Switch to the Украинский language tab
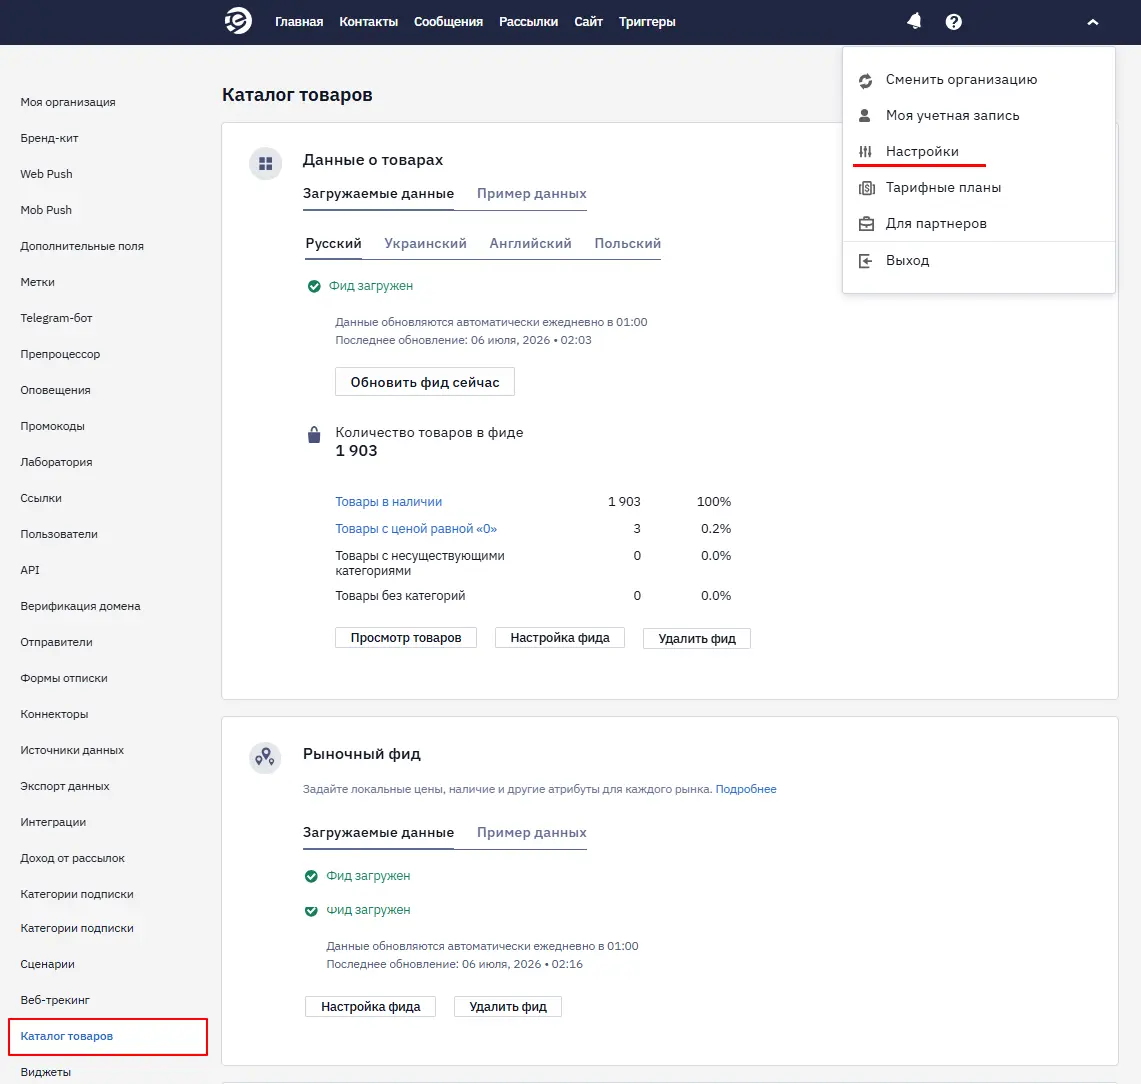This screenshot has height=1084, width=1141. click(x=425, y=244)
